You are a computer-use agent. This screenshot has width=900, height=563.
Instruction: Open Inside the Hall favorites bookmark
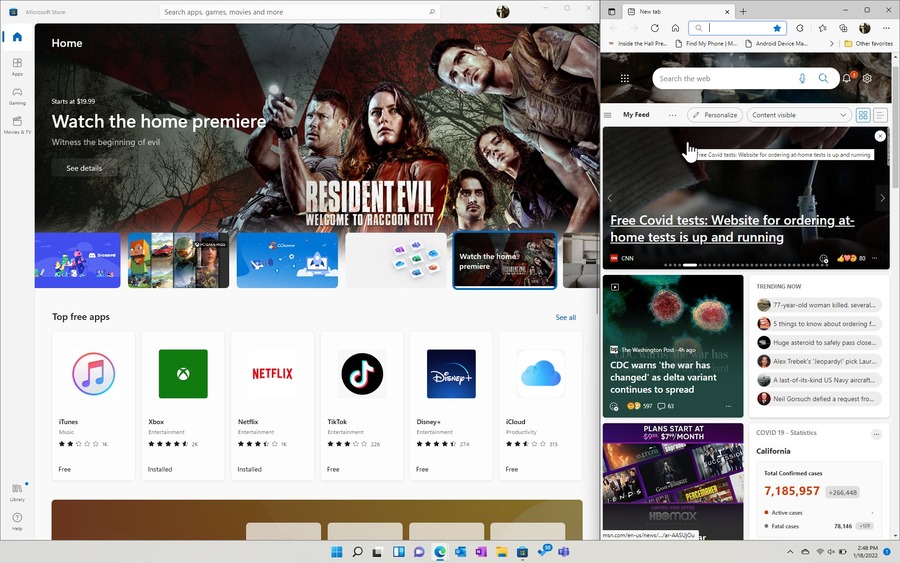[637, 44]
